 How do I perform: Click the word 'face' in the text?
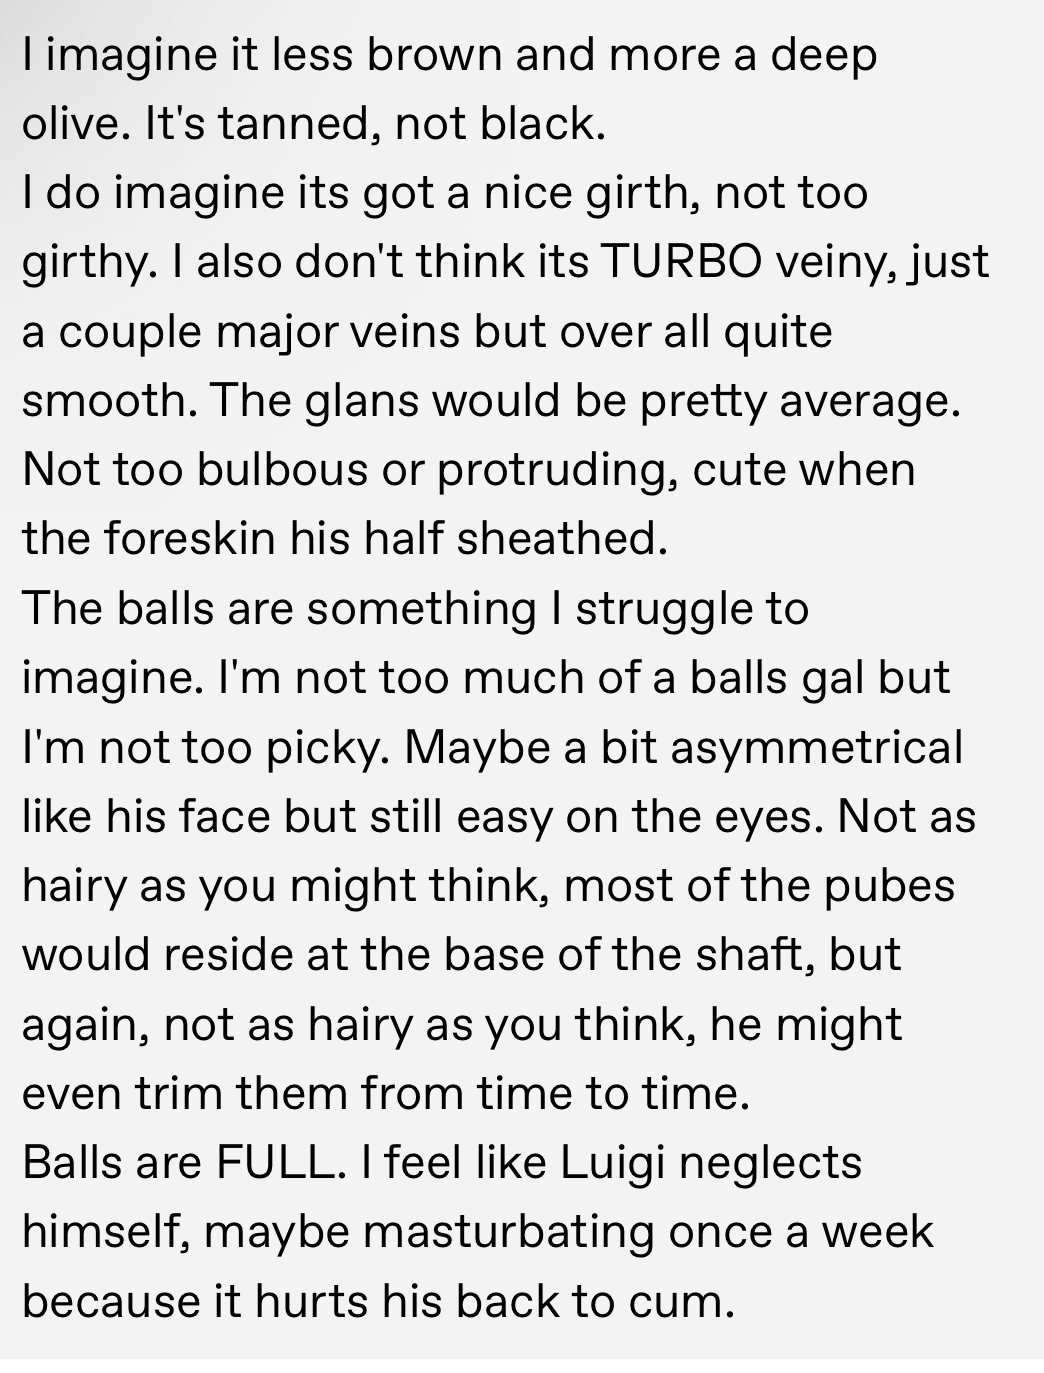click(224, 816)
